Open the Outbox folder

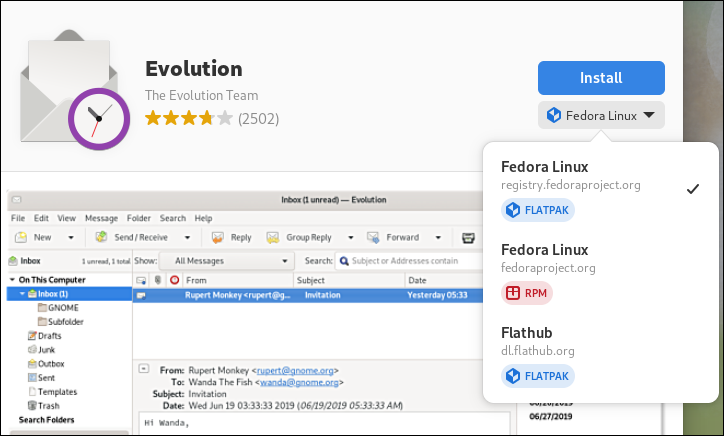[46, 363]
